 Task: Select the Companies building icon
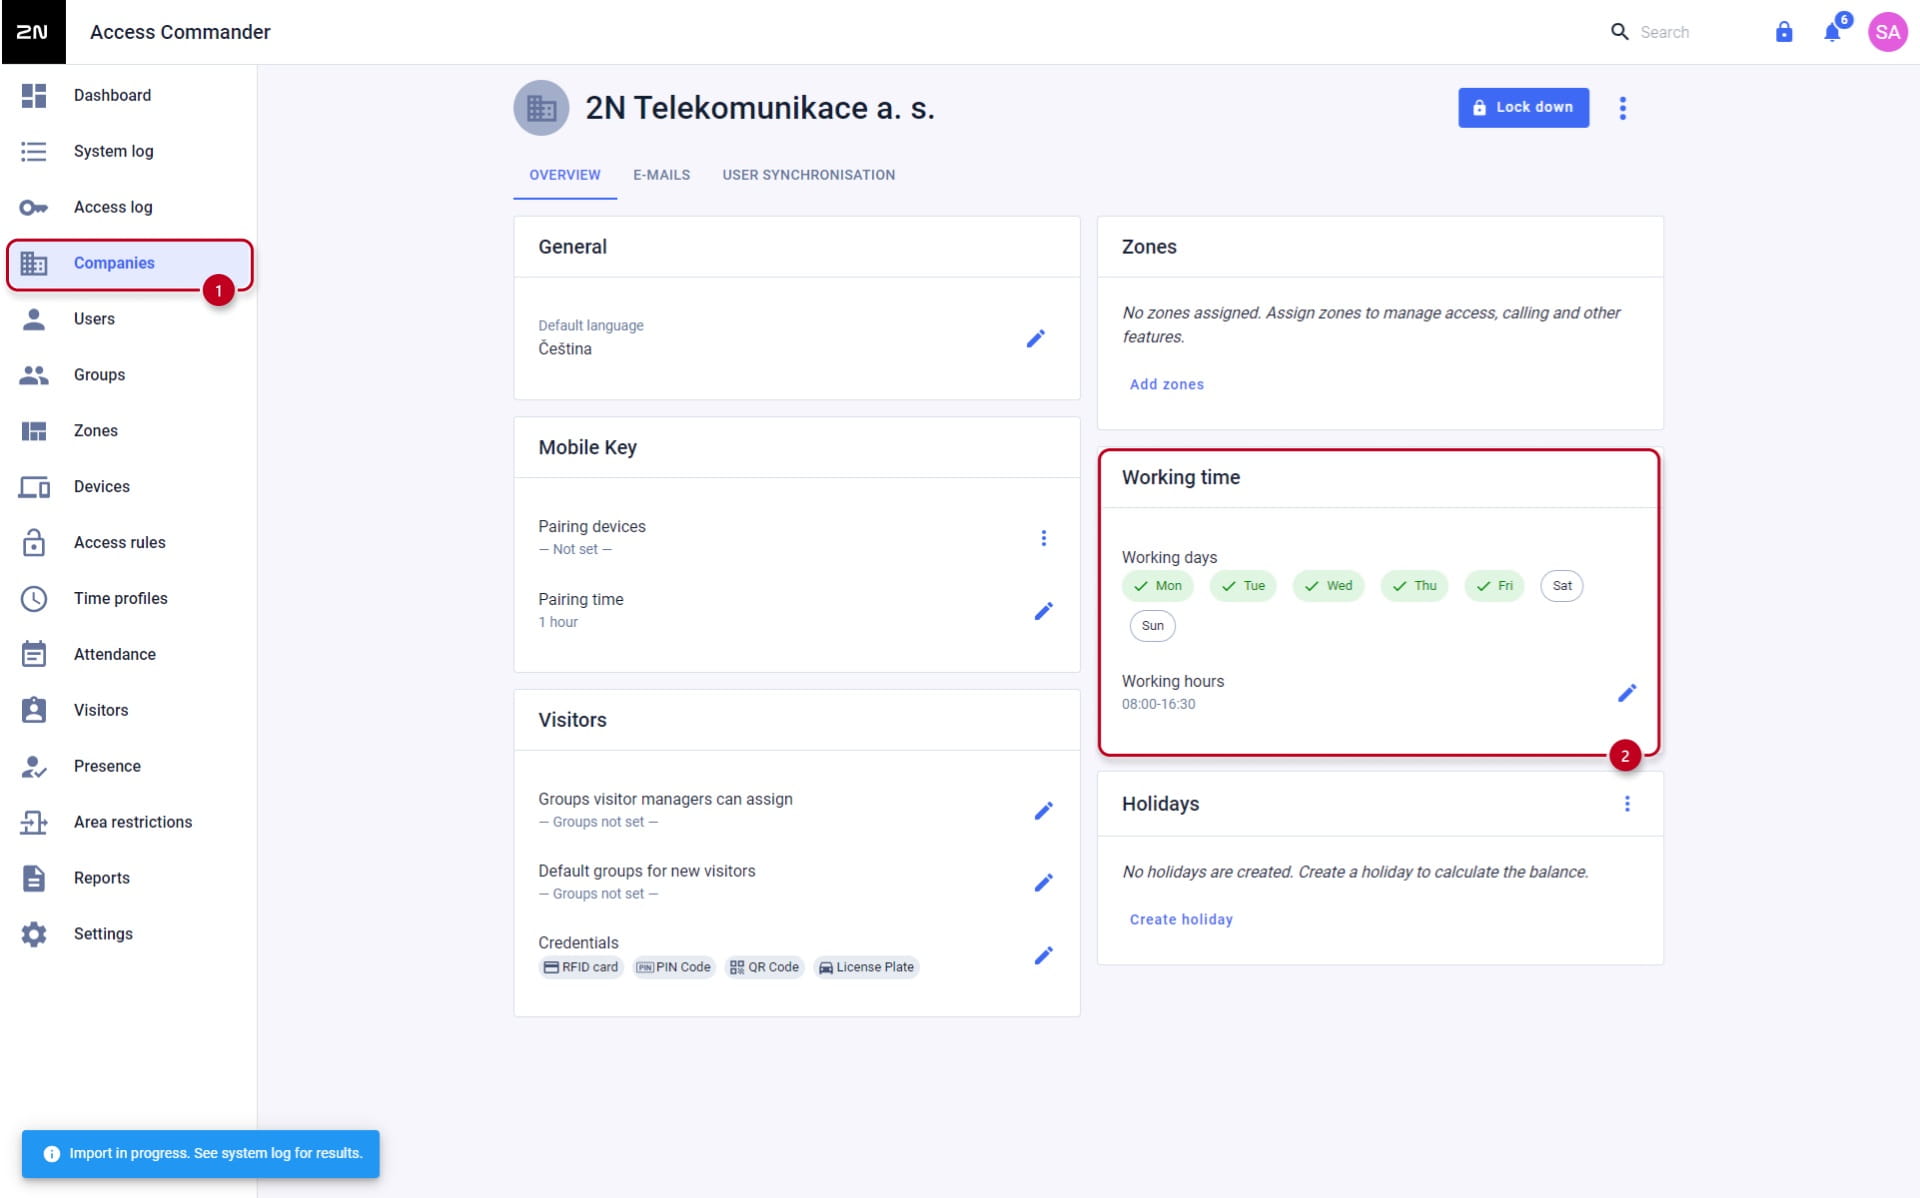click(34, 263)
